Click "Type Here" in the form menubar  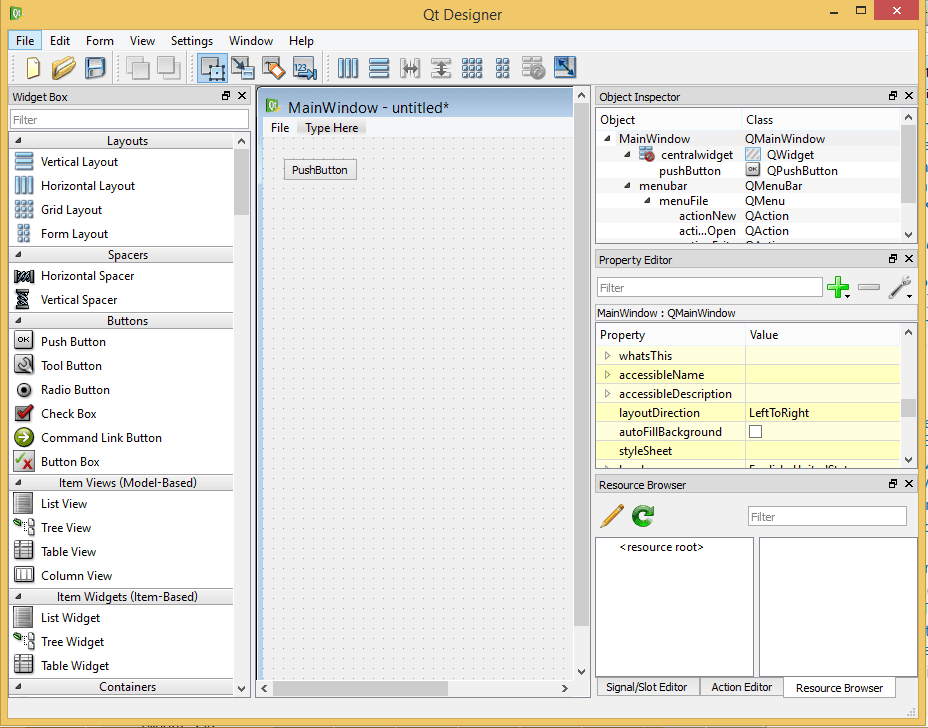pos(332,128)
